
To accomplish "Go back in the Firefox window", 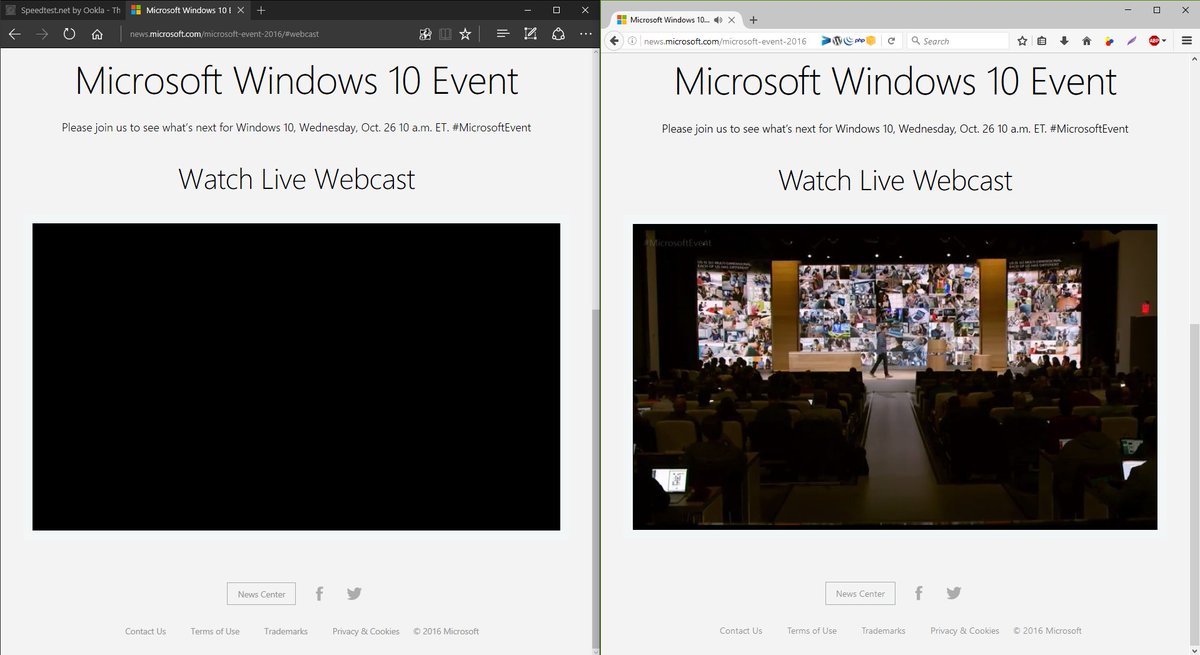I will point(616,41).
